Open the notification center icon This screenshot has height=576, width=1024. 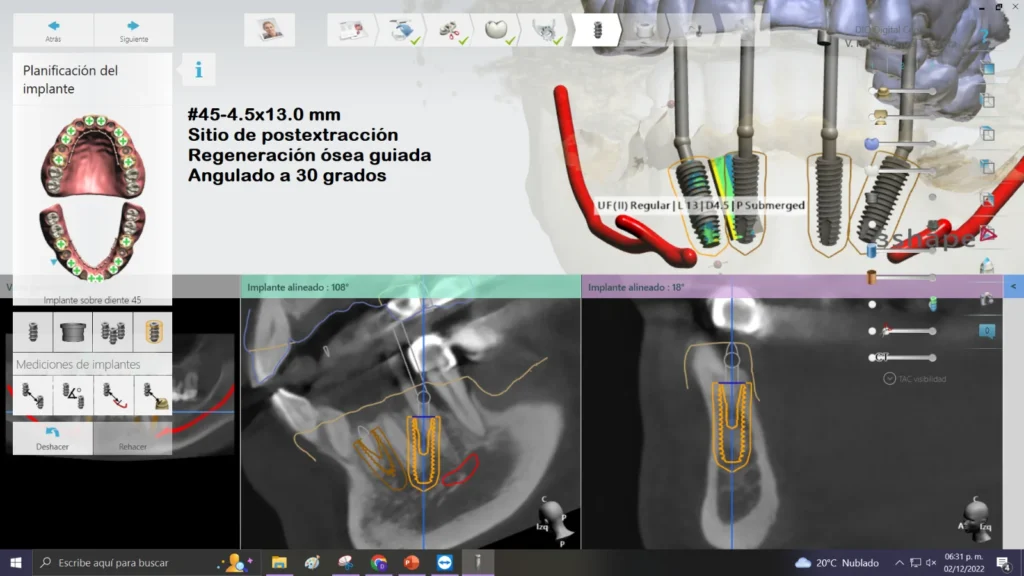tap(1004, 562)
